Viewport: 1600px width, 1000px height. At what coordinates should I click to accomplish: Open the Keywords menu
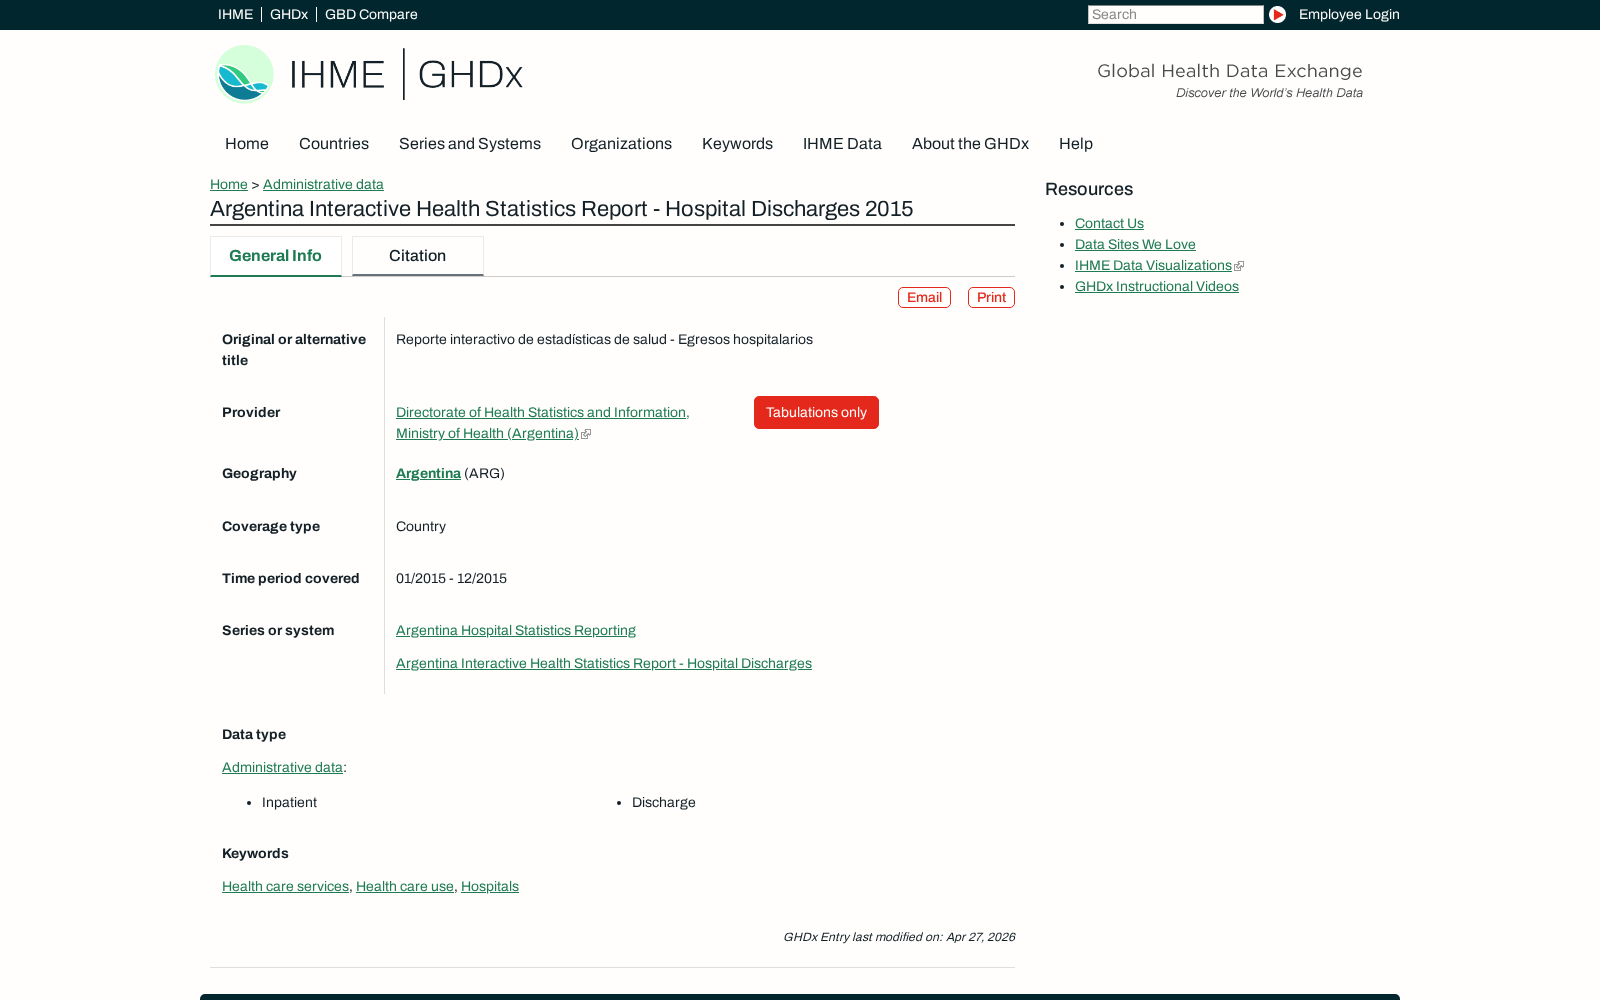(x=737, y=144)
